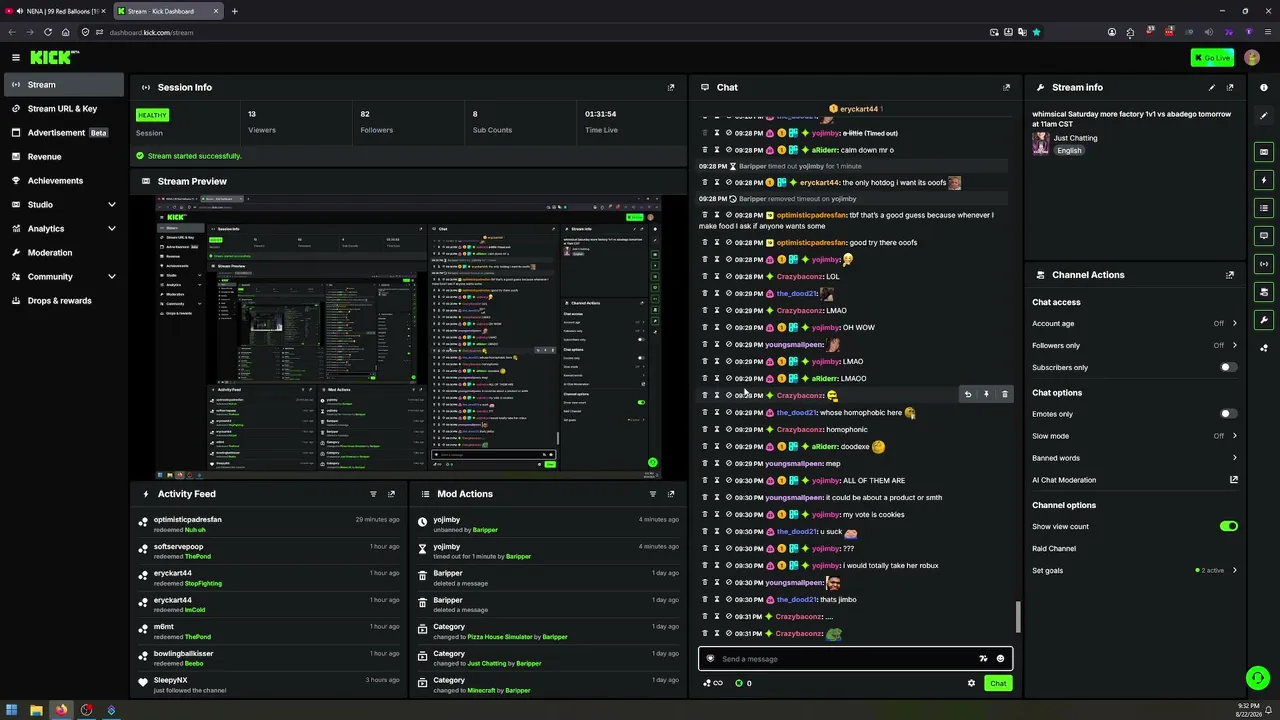Open the user avatar menu
Image resolution: width=1280 pixels, height=720 pixels.
(x=1252, y=58)
